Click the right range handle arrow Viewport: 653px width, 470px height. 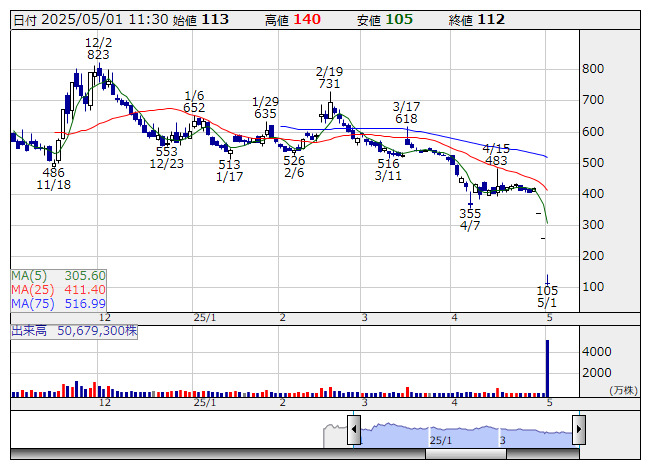pos(579,429)
